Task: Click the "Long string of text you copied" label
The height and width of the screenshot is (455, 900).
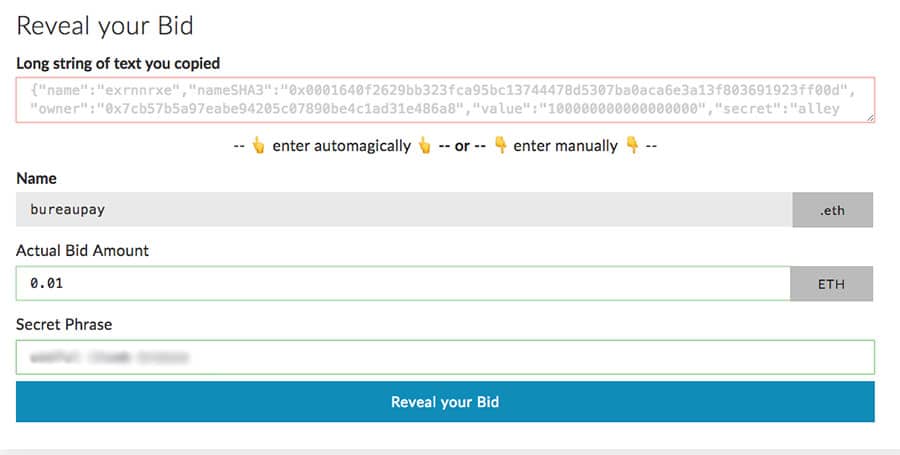Action: tap(118, 63)
